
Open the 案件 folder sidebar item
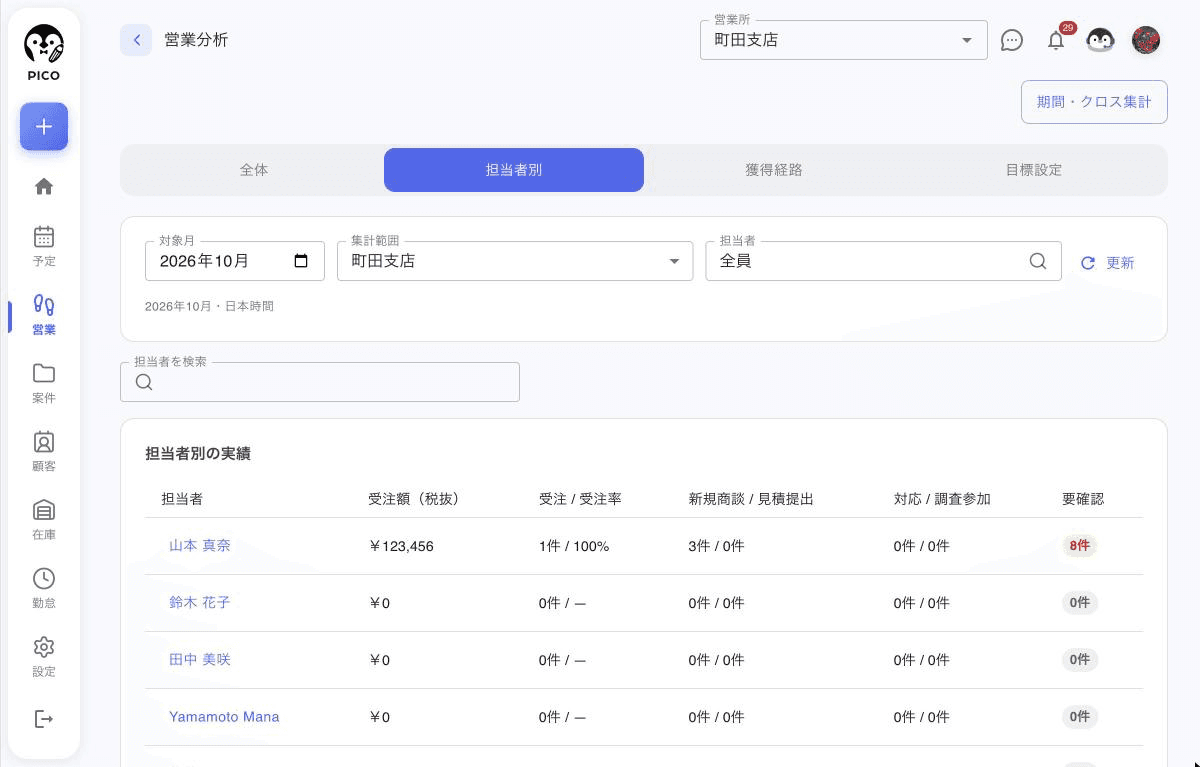tap(44, 383)
